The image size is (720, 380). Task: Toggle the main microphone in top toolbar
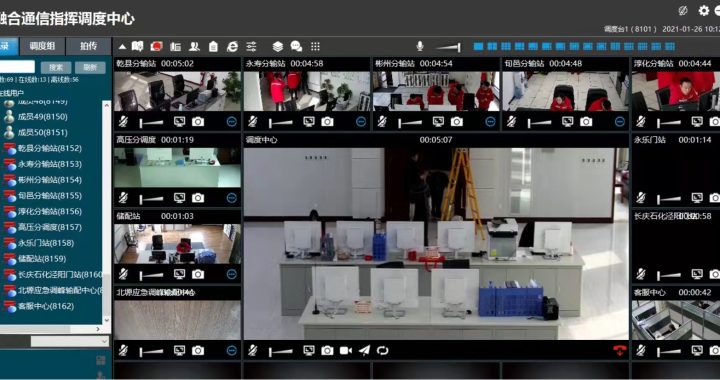pyautogui.click(x=420, y=46)
